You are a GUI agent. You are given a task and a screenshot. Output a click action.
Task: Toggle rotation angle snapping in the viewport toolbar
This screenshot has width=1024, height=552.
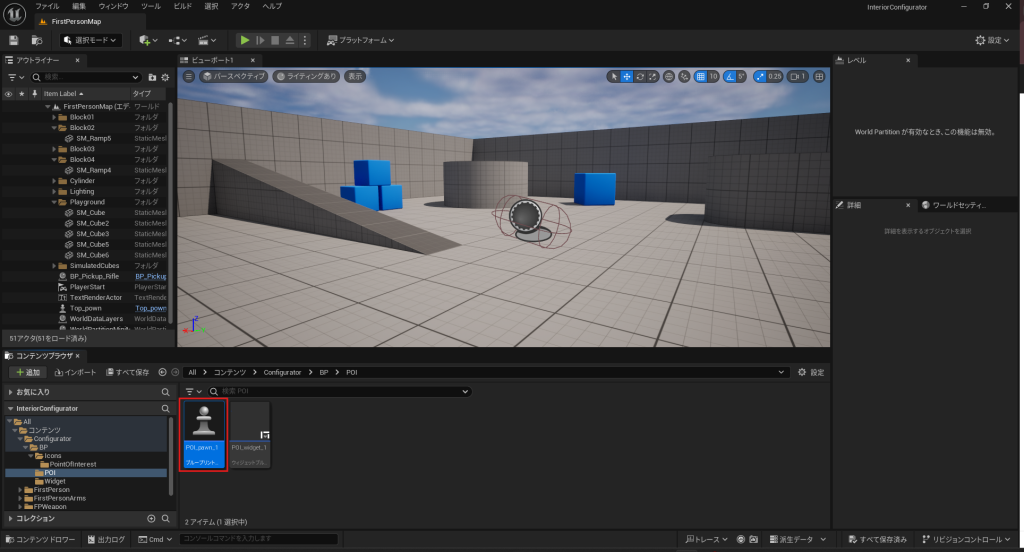tap(731, 76)
